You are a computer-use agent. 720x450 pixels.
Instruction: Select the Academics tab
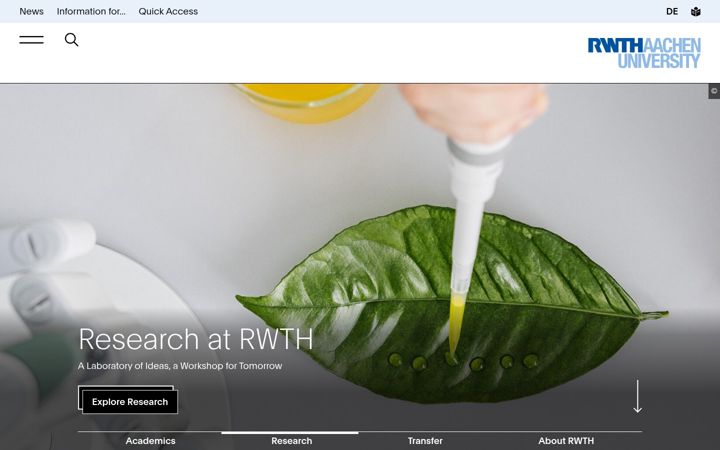point(150,441)
